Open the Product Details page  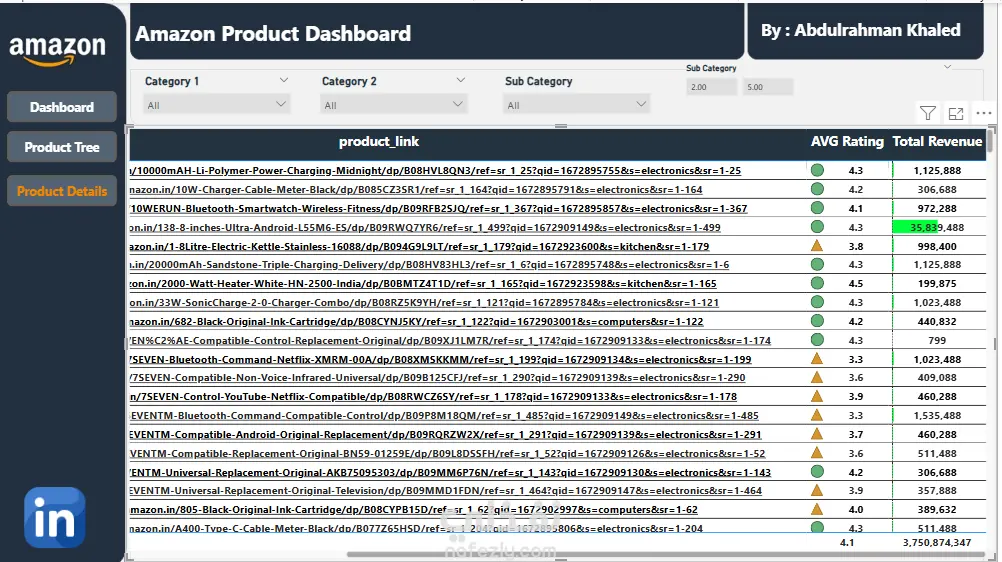point(62,191)
